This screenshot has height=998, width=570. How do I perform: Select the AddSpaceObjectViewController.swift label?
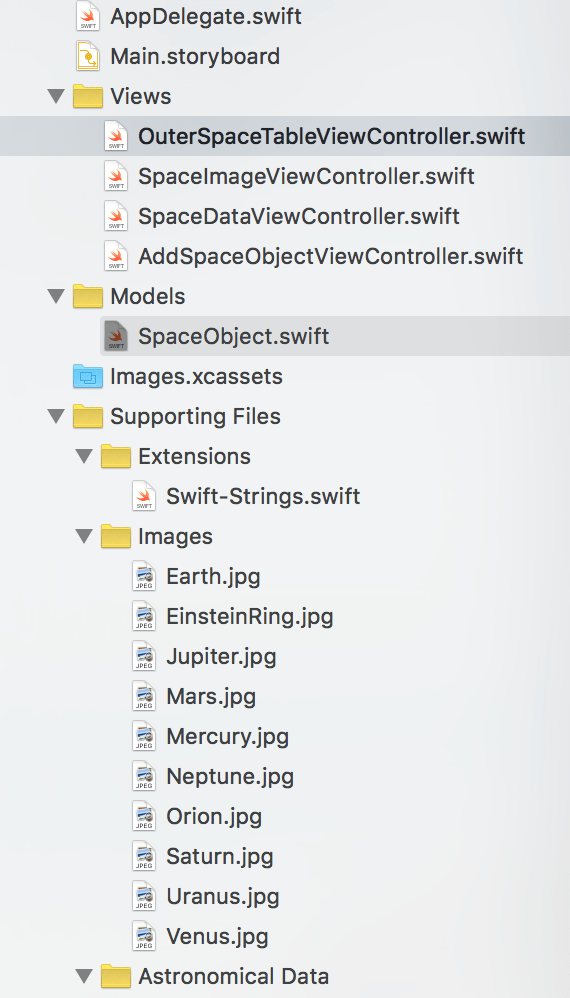[x=330, y=257]
